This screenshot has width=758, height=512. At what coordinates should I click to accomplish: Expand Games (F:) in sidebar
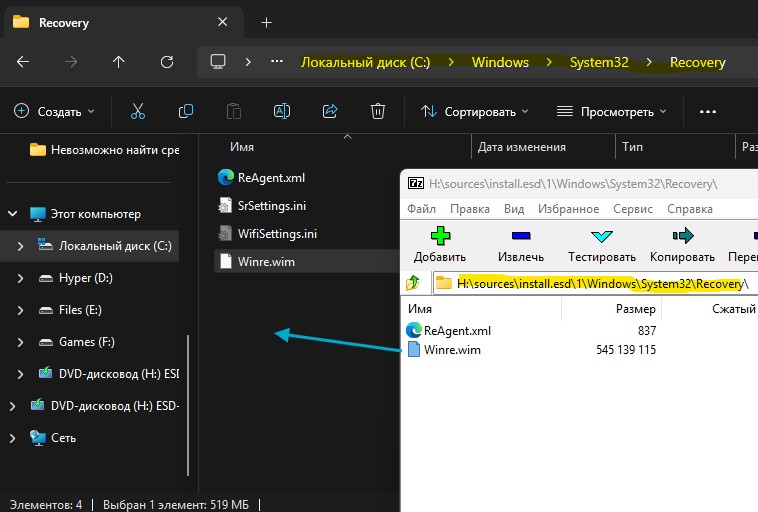tap(20, 342)
